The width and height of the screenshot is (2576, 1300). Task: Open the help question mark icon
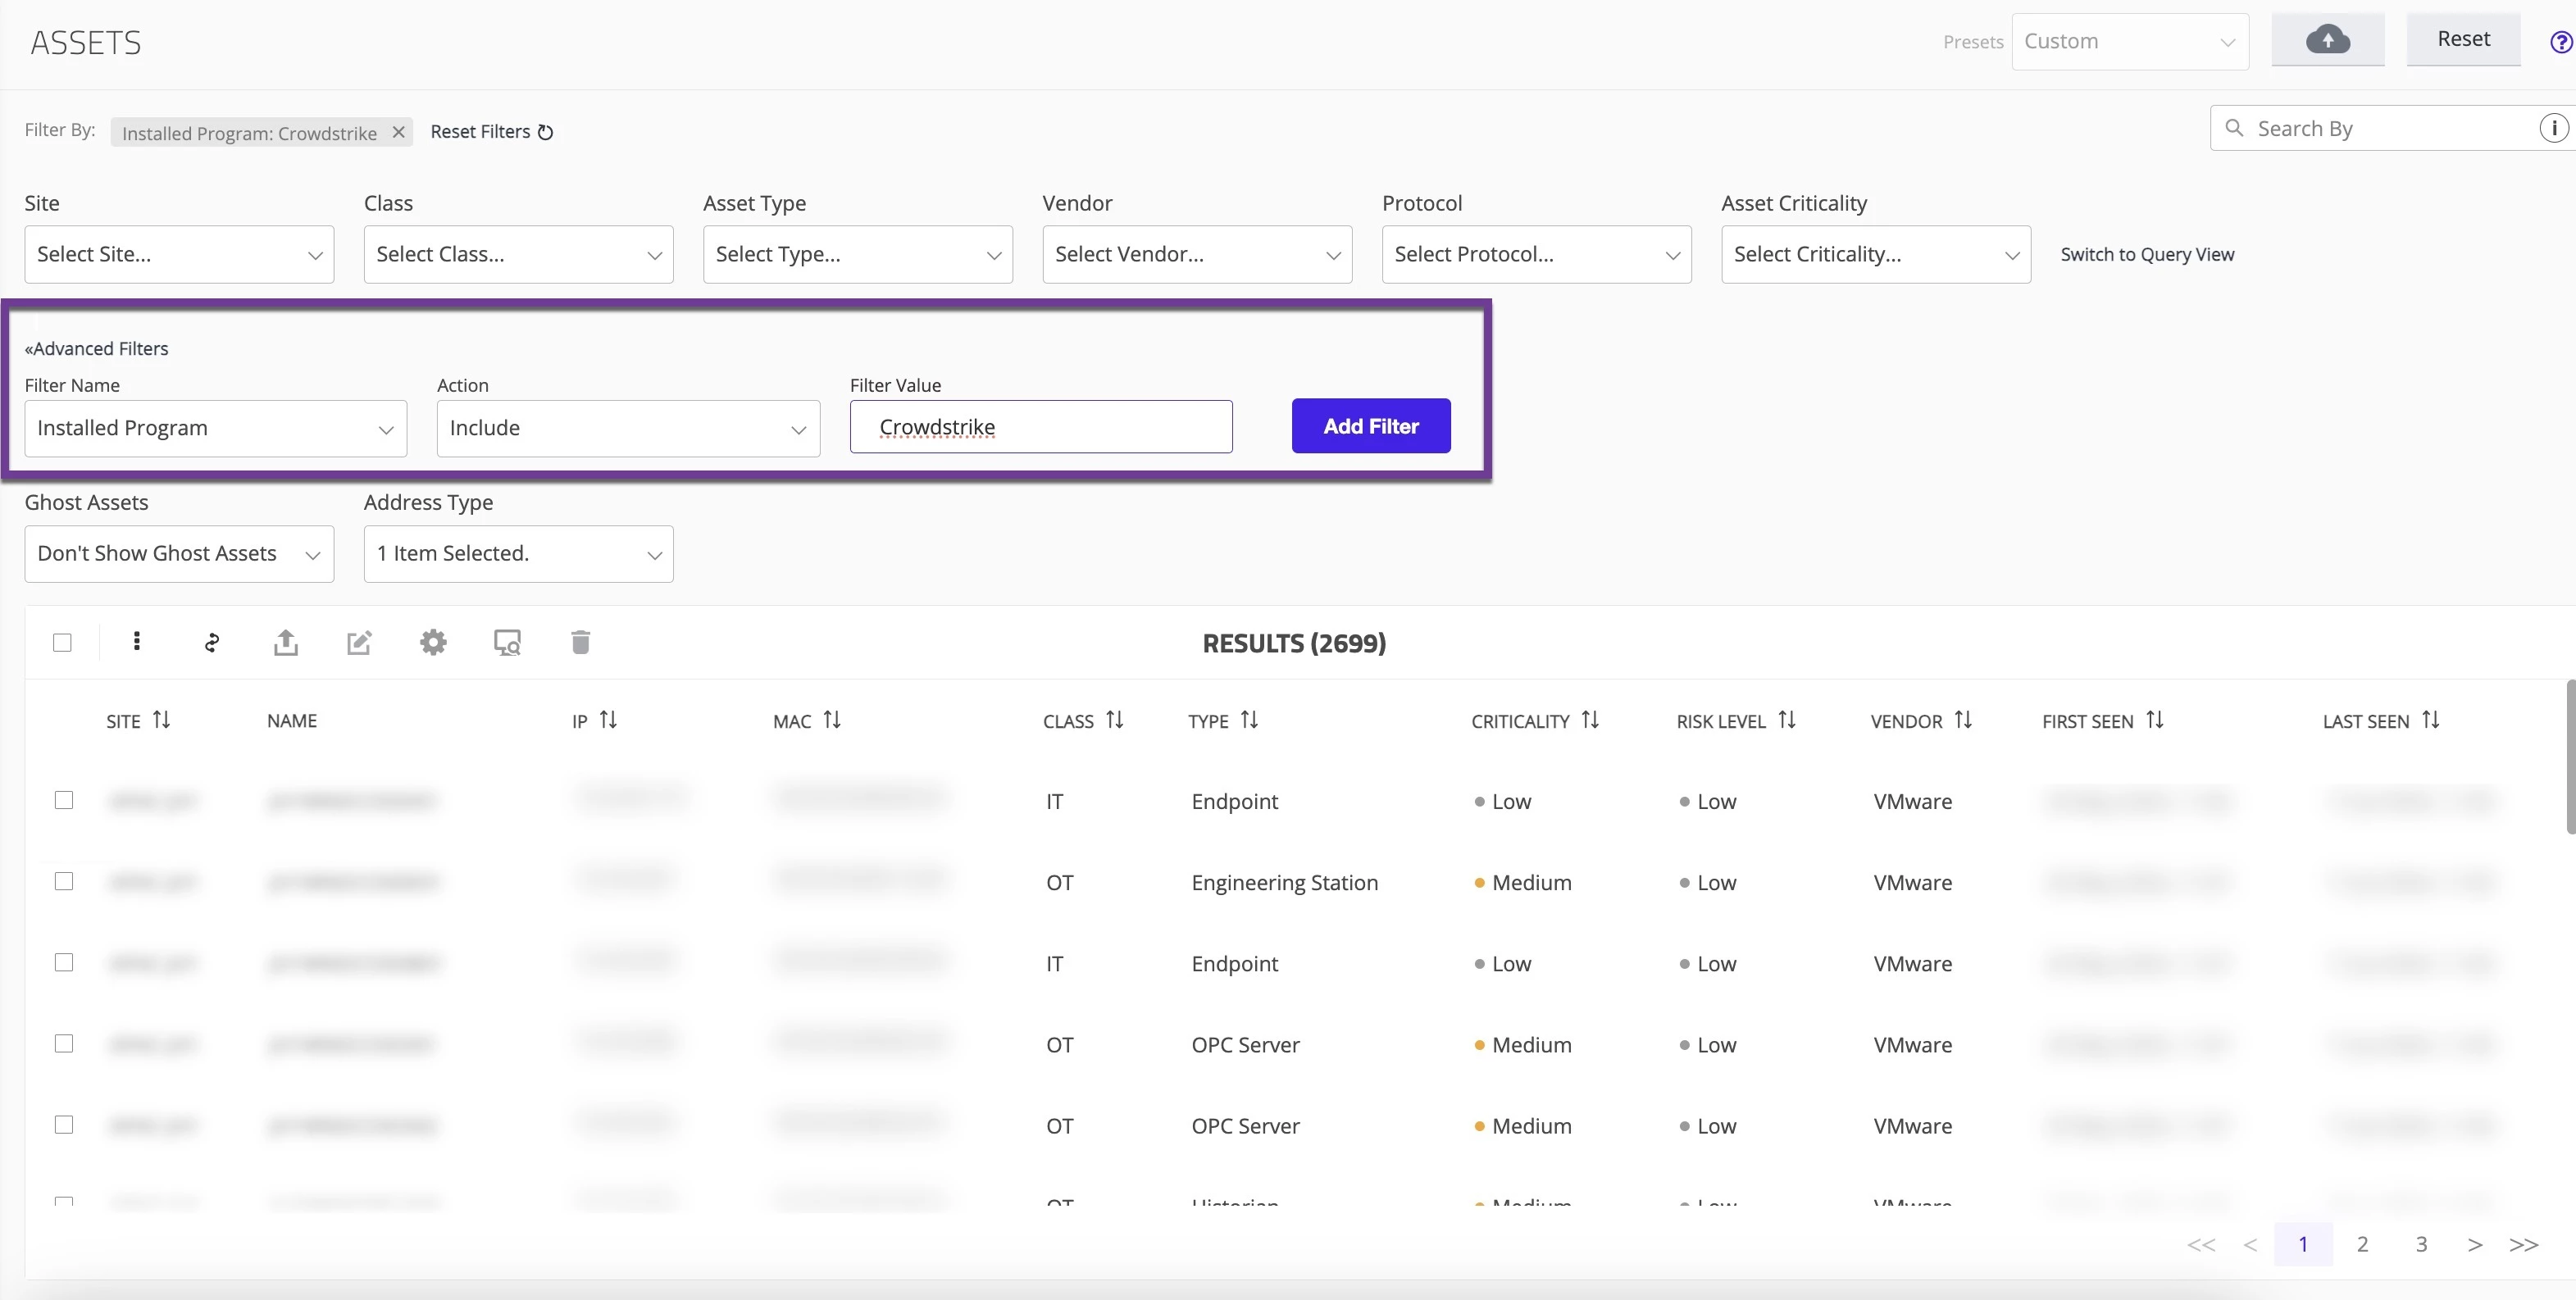2560,42
